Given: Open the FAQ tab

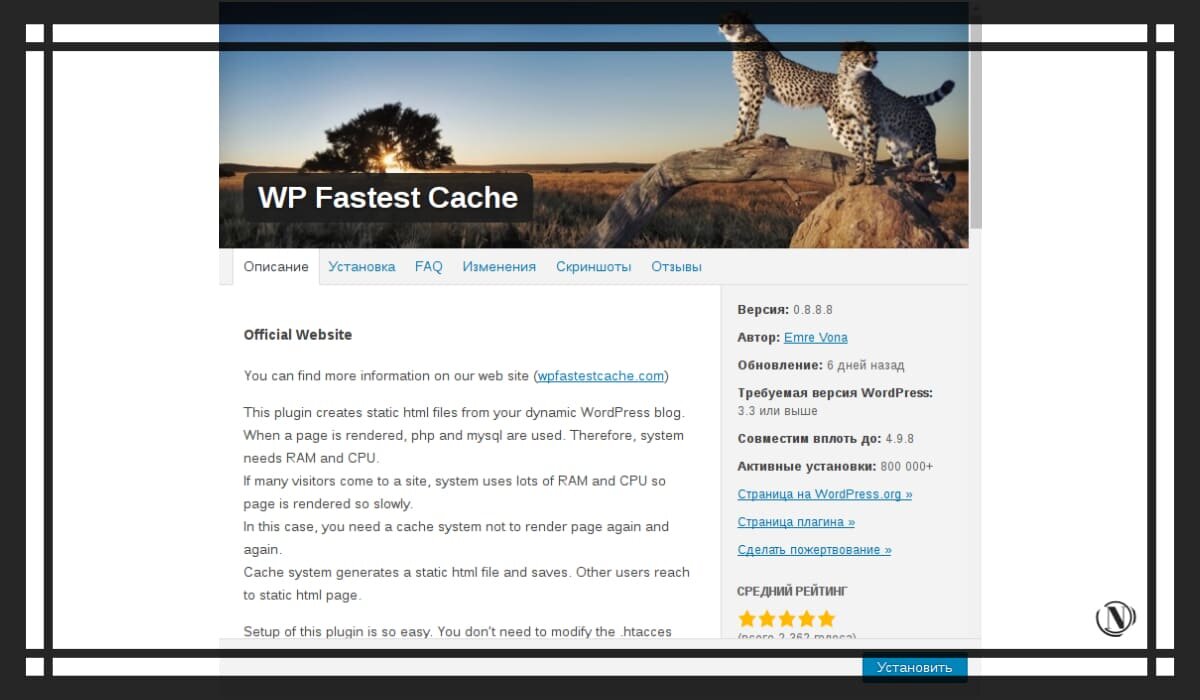Looking at the screenshot, I should 429,267.
